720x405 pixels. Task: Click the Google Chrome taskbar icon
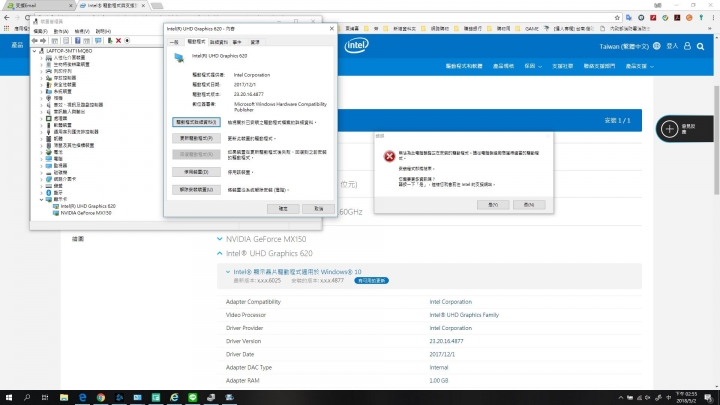point(101,397)
